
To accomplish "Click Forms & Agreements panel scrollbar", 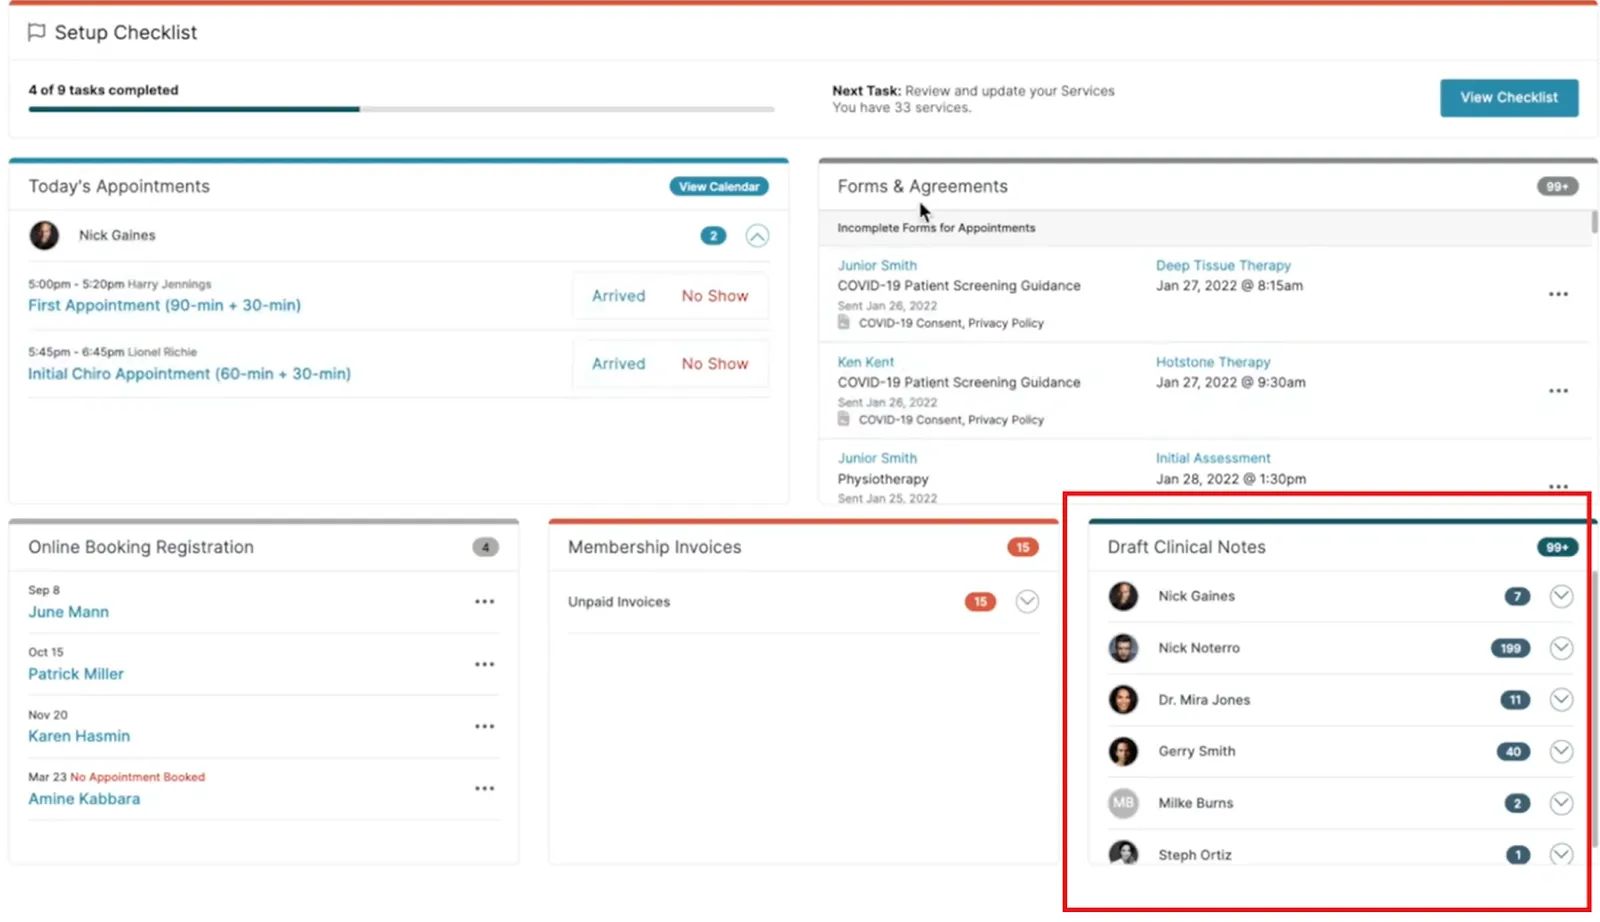I will pos(1594,222).
